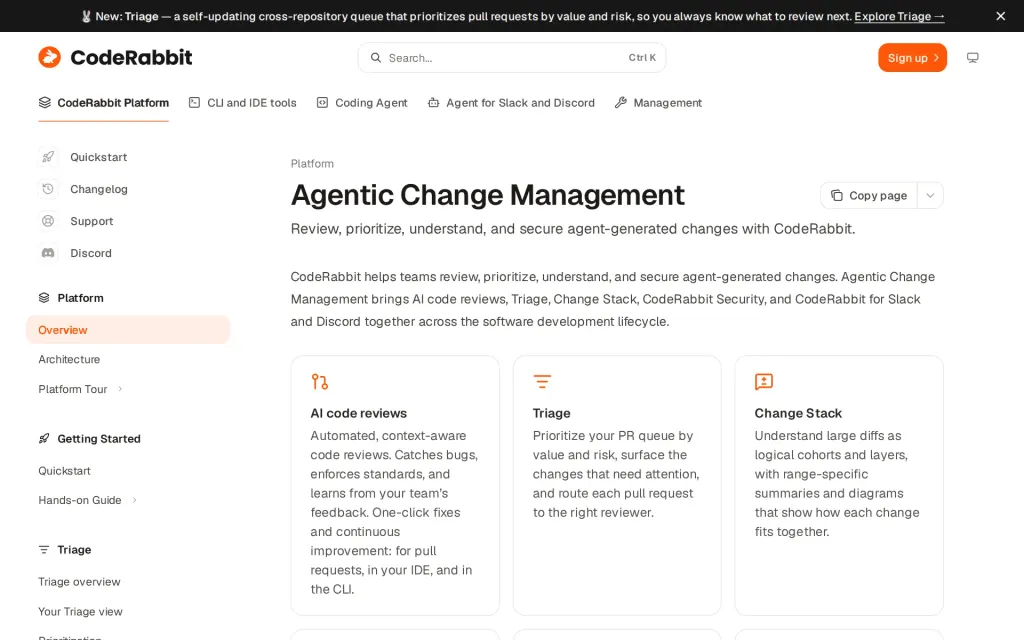Screen dimensions: 1024x640
Task: Click the Agentic Change Management heading
Action: coord(488,195)
